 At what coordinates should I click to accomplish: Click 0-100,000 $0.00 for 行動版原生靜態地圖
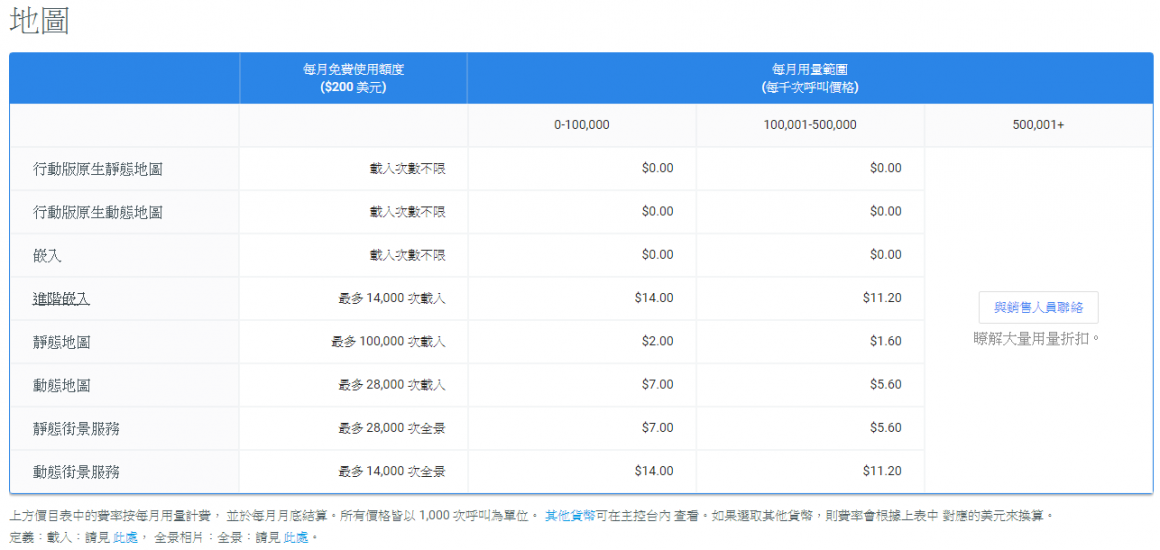coord(657,169)
